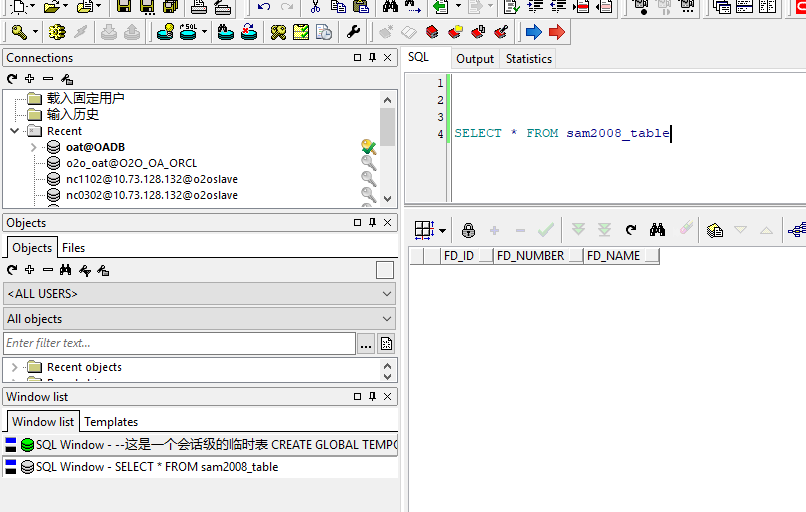Image resolution: width=806 pixels, height=512 pixels.
Task: Select the Window list tab
Action: 43,422
